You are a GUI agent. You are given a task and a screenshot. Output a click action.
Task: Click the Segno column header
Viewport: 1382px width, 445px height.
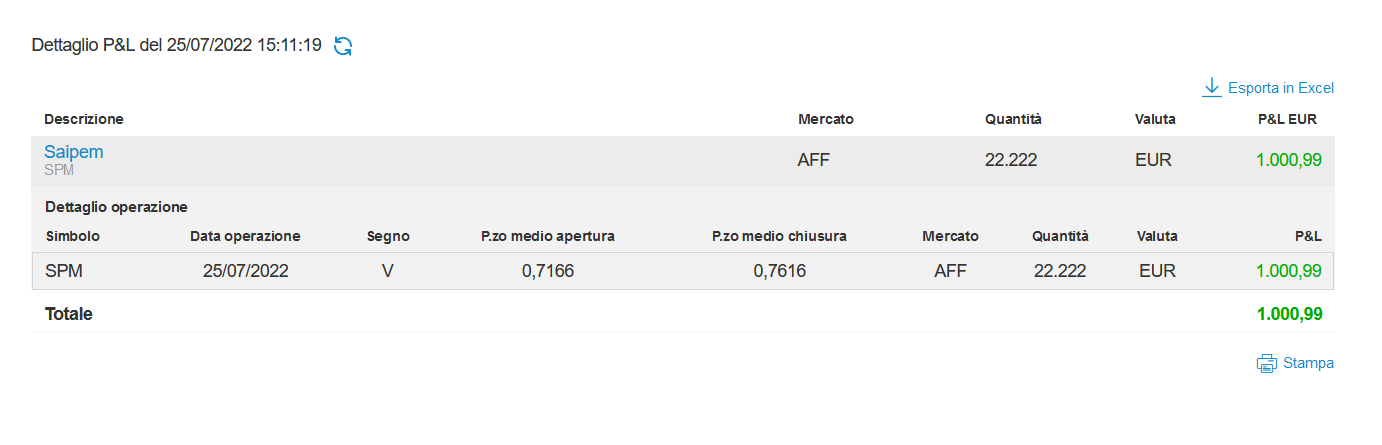tap(388, 237)
